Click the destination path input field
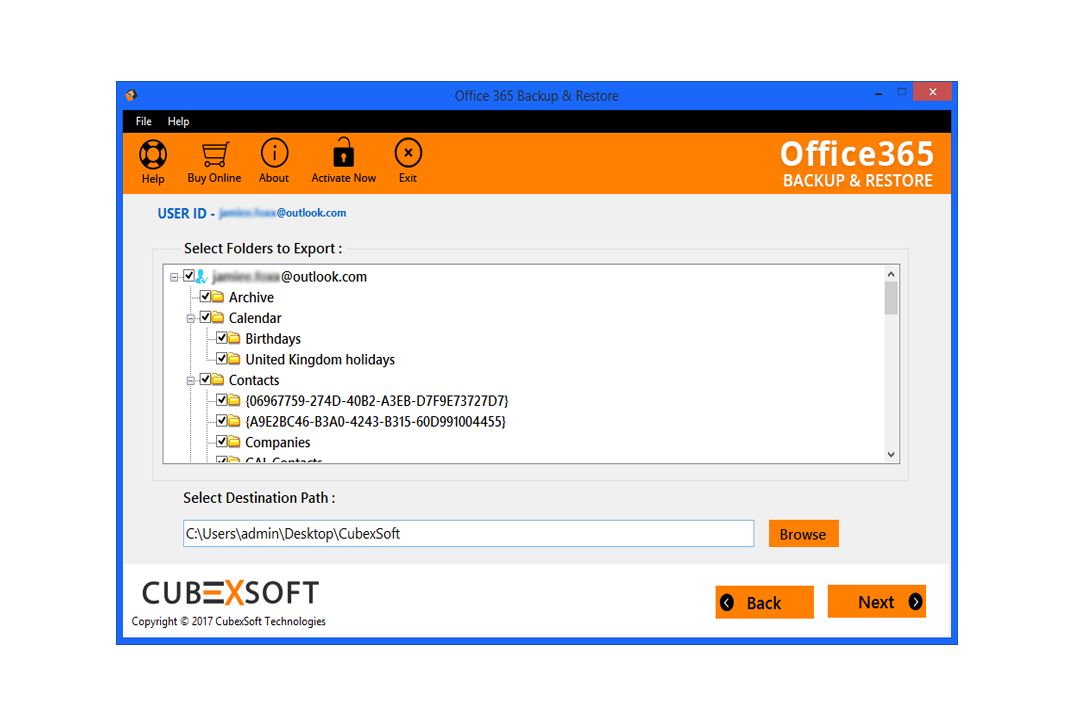Screen dimensions: 1074x710 [469, 533]
